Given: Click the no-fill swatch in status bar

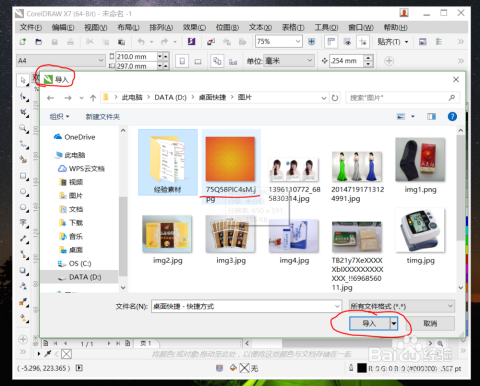Looking at the screenshot, I should pos(244,368).
